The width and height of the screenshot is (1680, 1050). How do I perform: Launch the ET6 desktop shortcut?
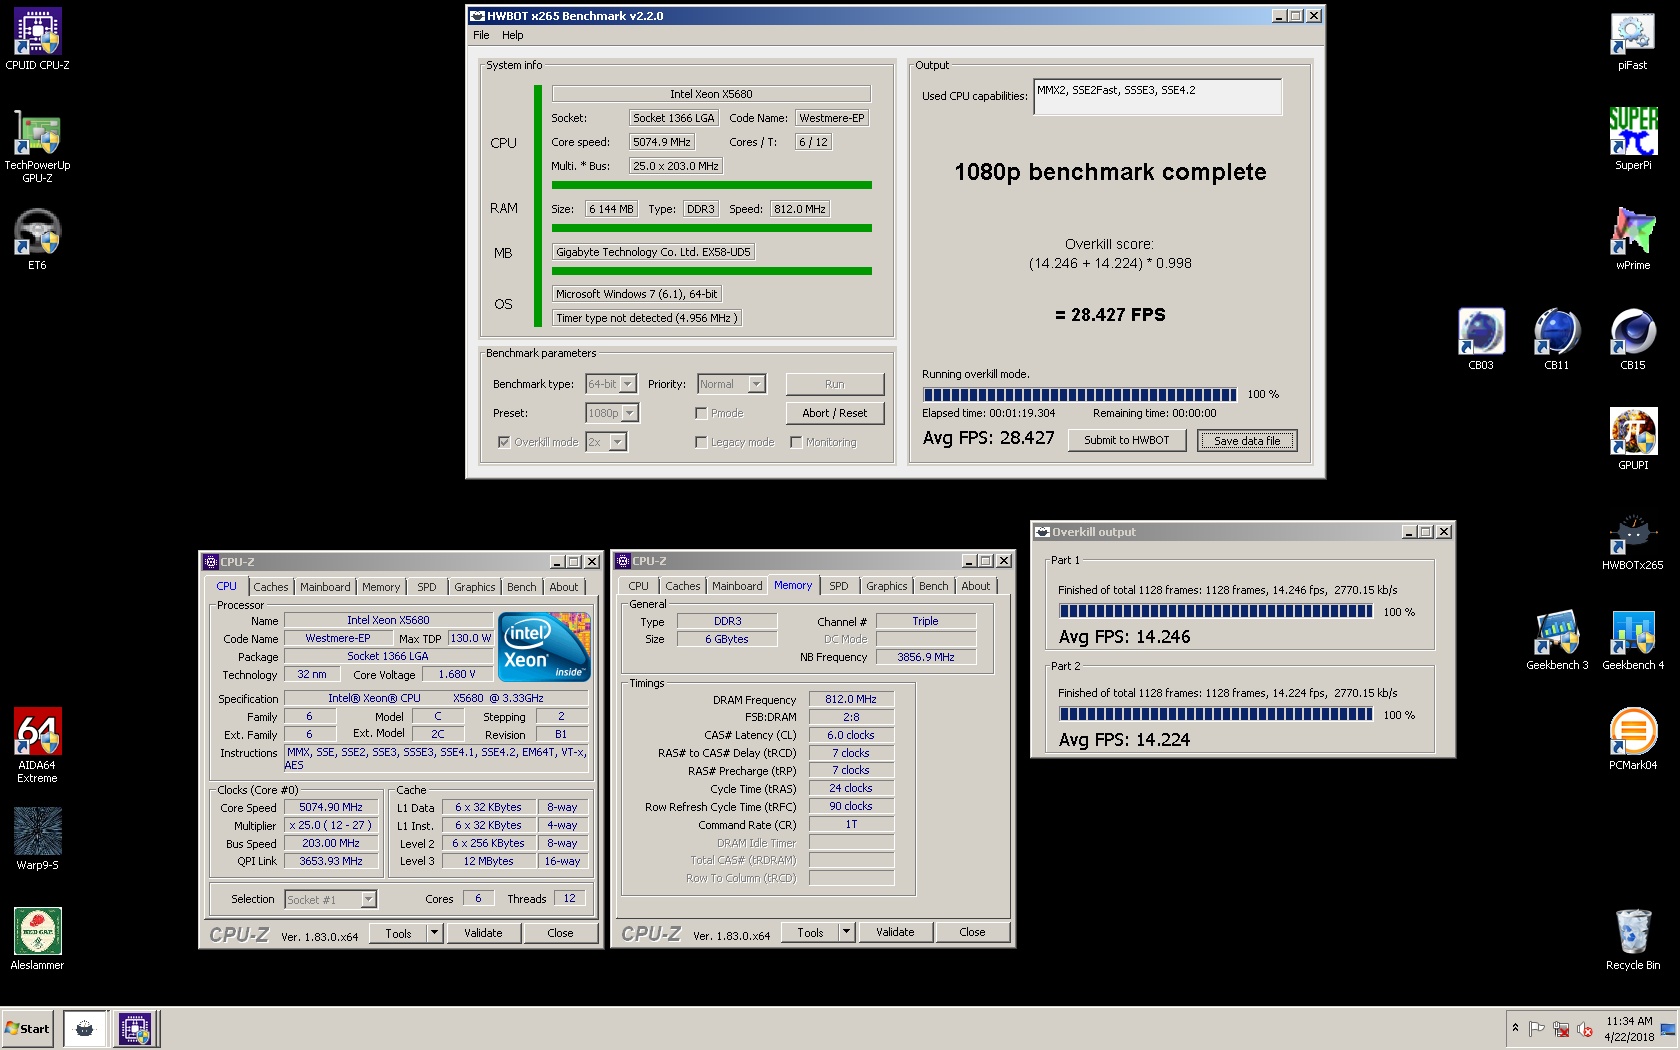tap(37, 240)
